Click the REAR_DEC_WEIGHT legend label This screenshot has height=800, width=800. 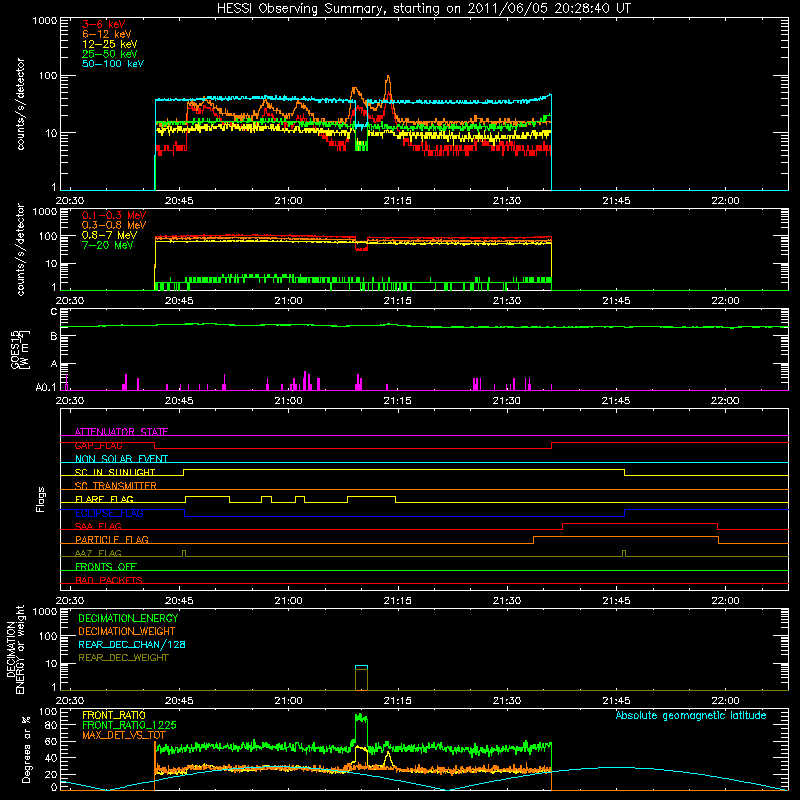click(x=123, y=658)
